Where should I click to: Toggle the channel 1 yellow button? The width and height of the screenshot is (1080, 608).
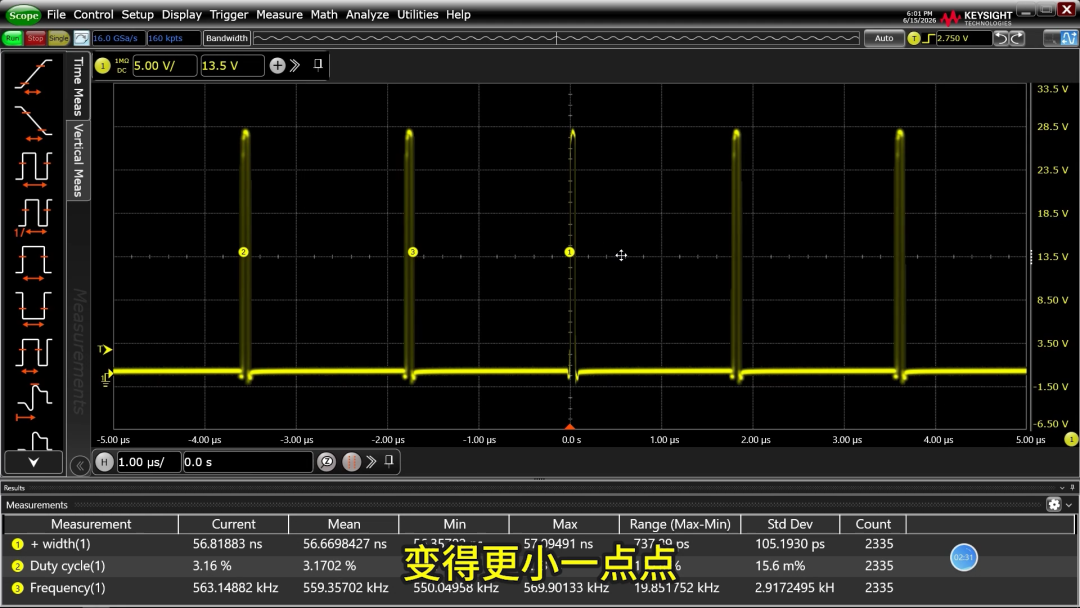103,66
